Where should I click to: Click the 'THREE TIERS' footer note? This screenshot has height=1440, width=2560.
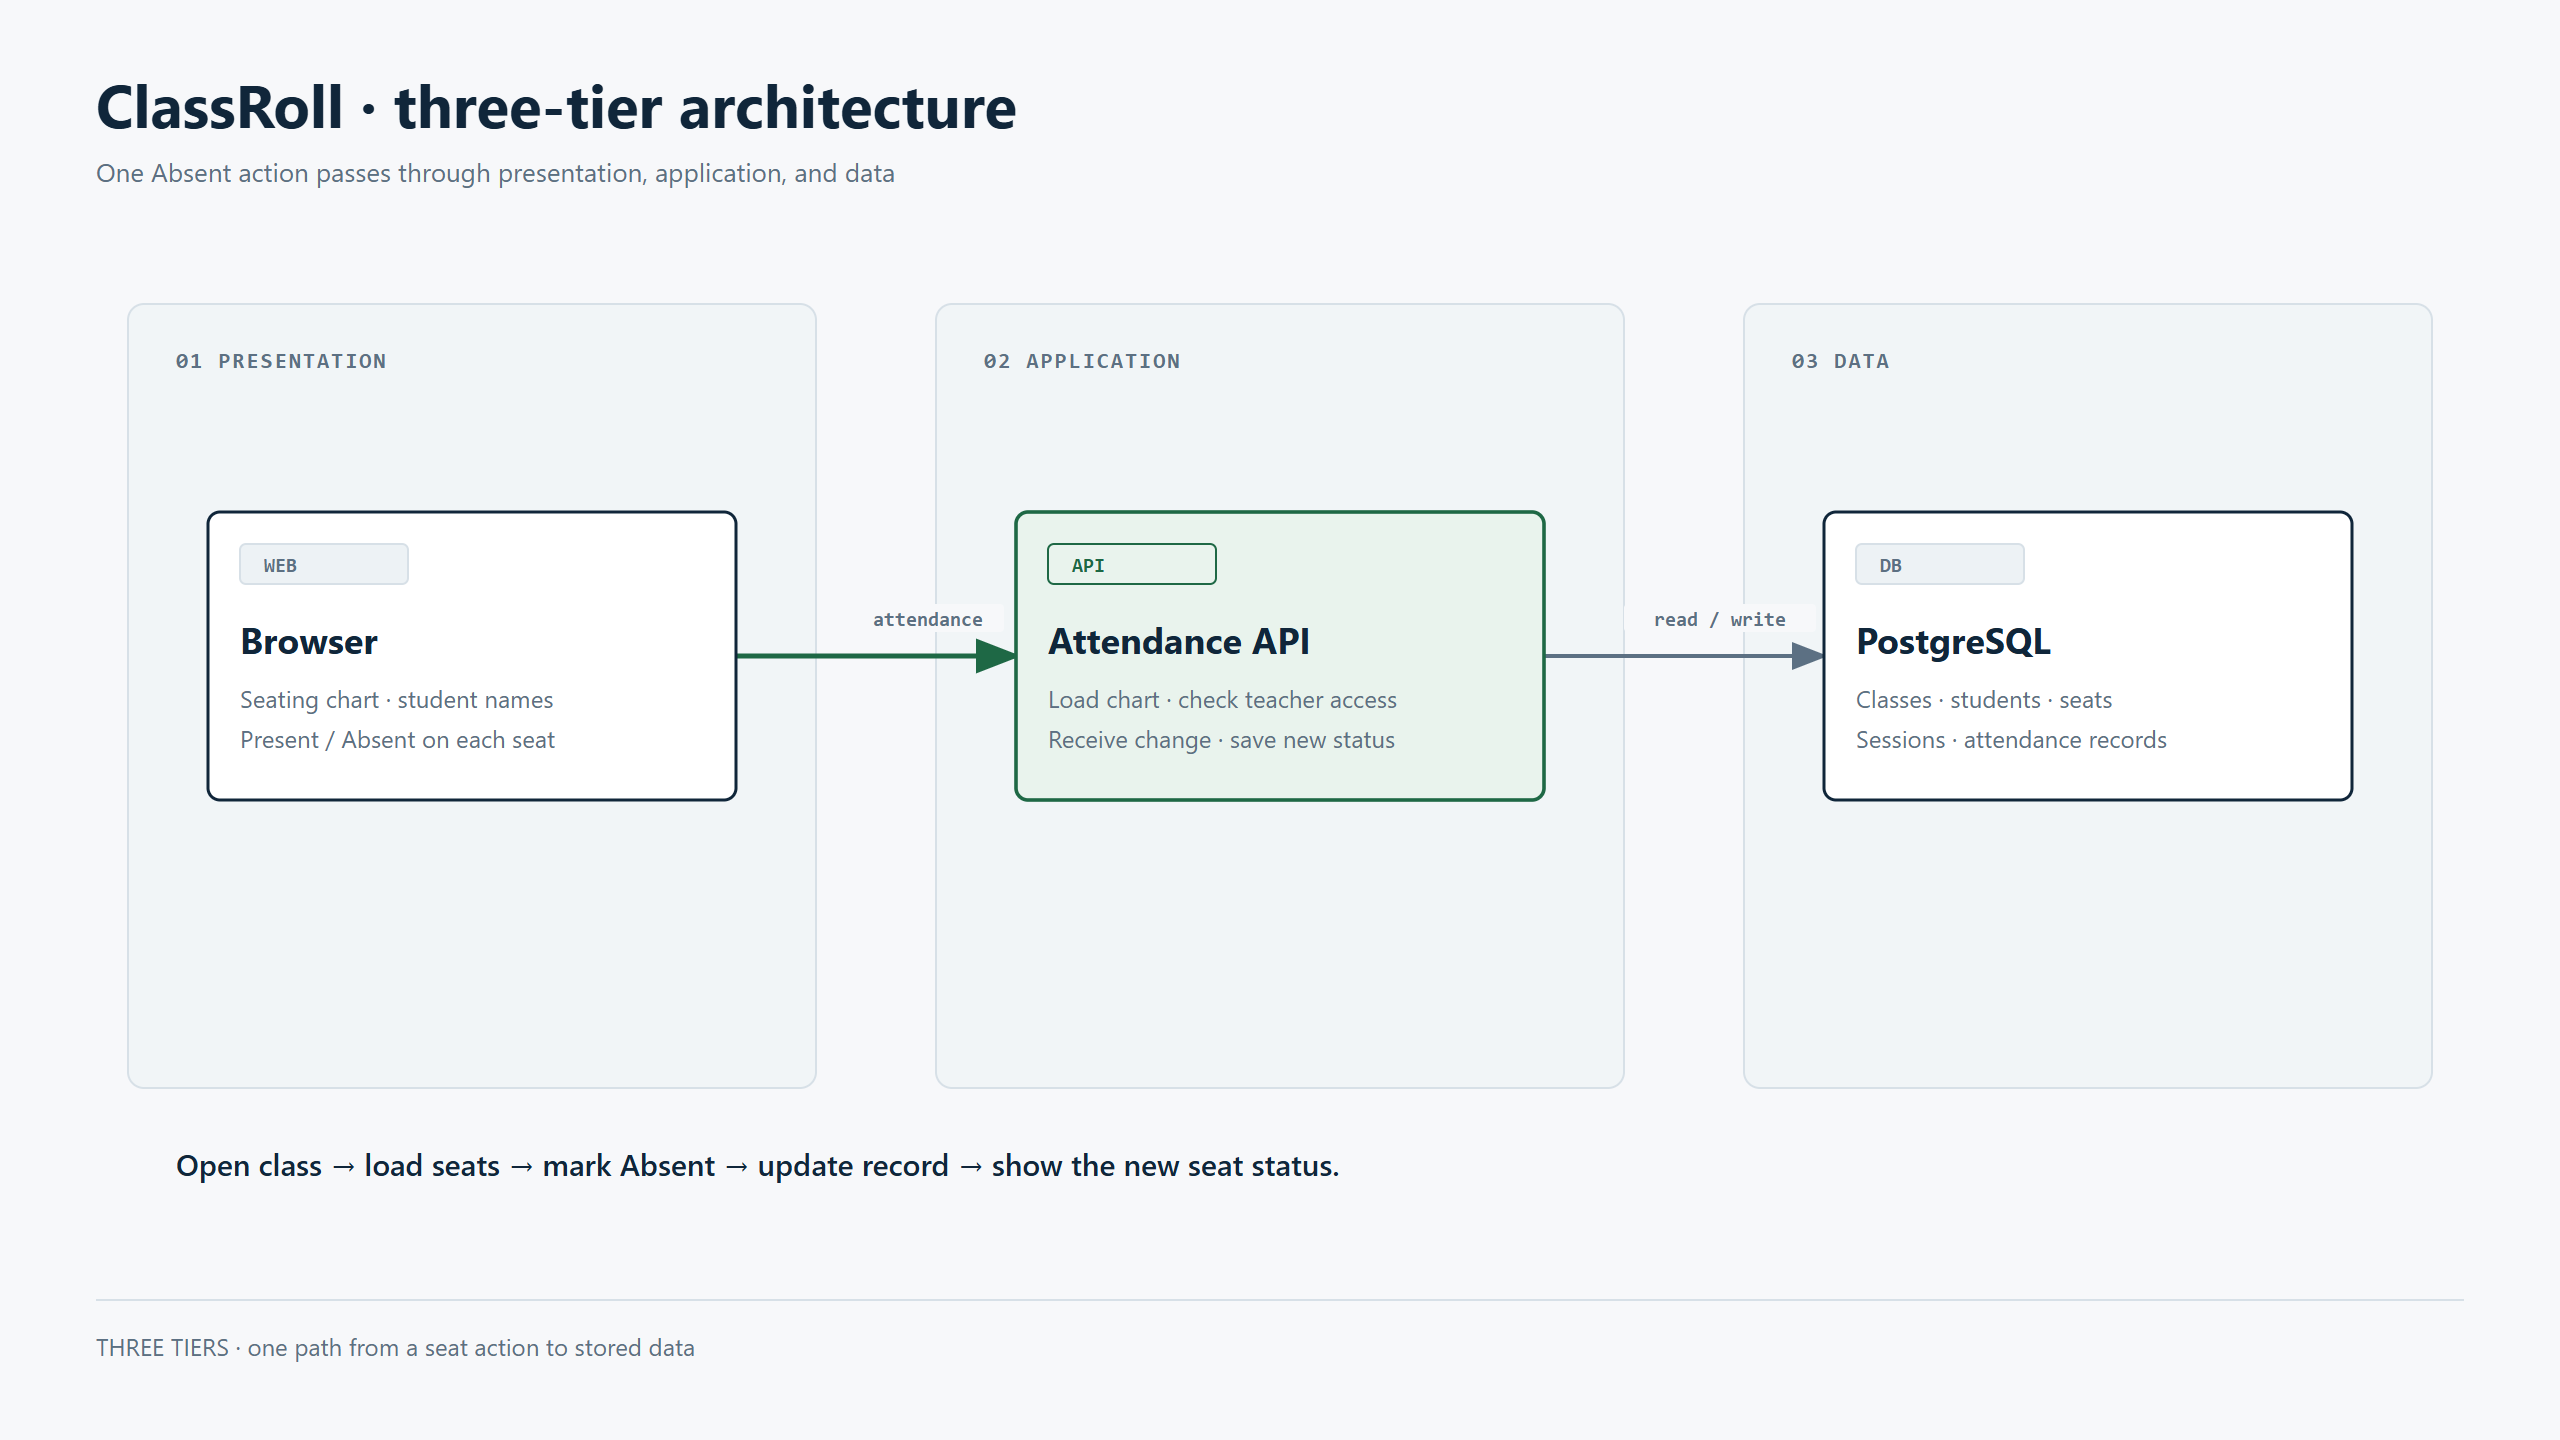click(x=395, y=1348)
